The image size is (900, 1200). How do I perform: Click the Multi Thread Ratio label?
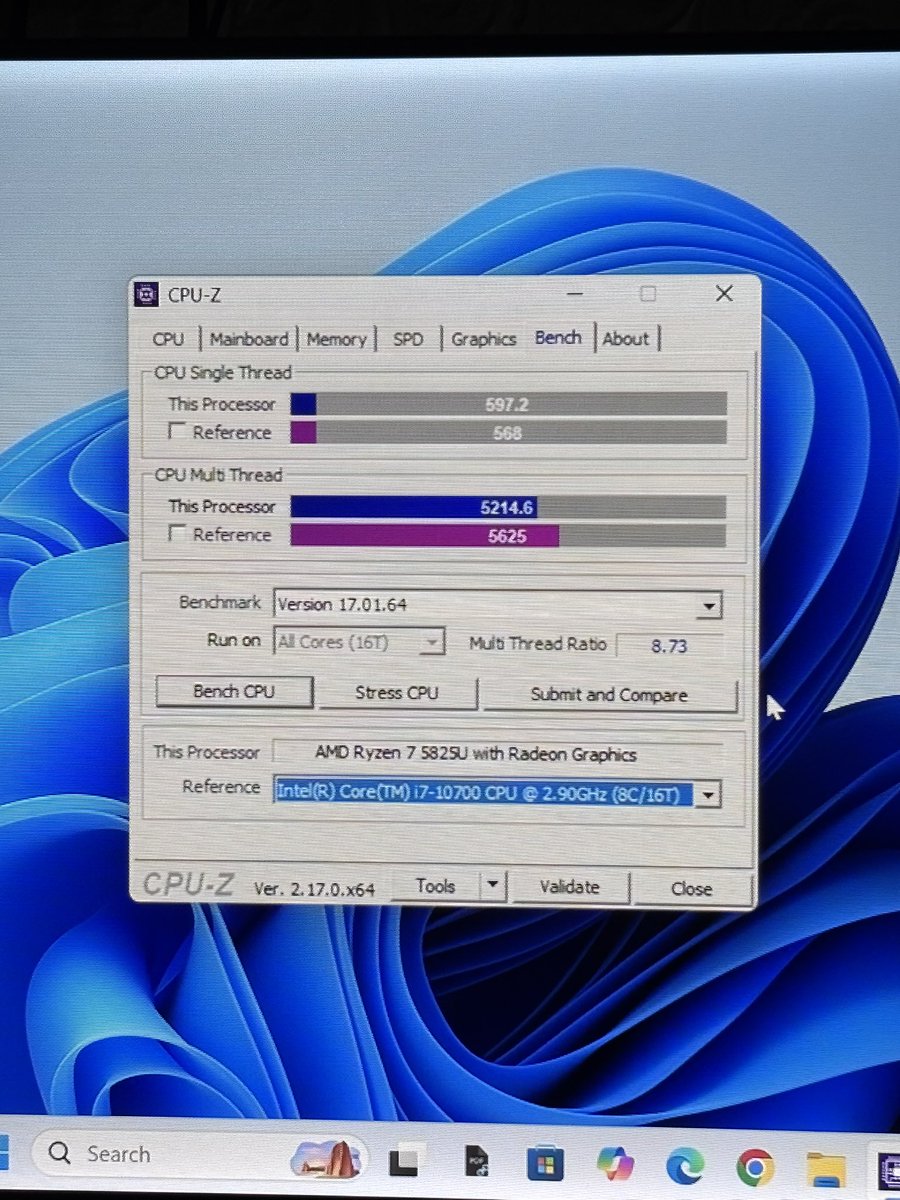[537, 643]
